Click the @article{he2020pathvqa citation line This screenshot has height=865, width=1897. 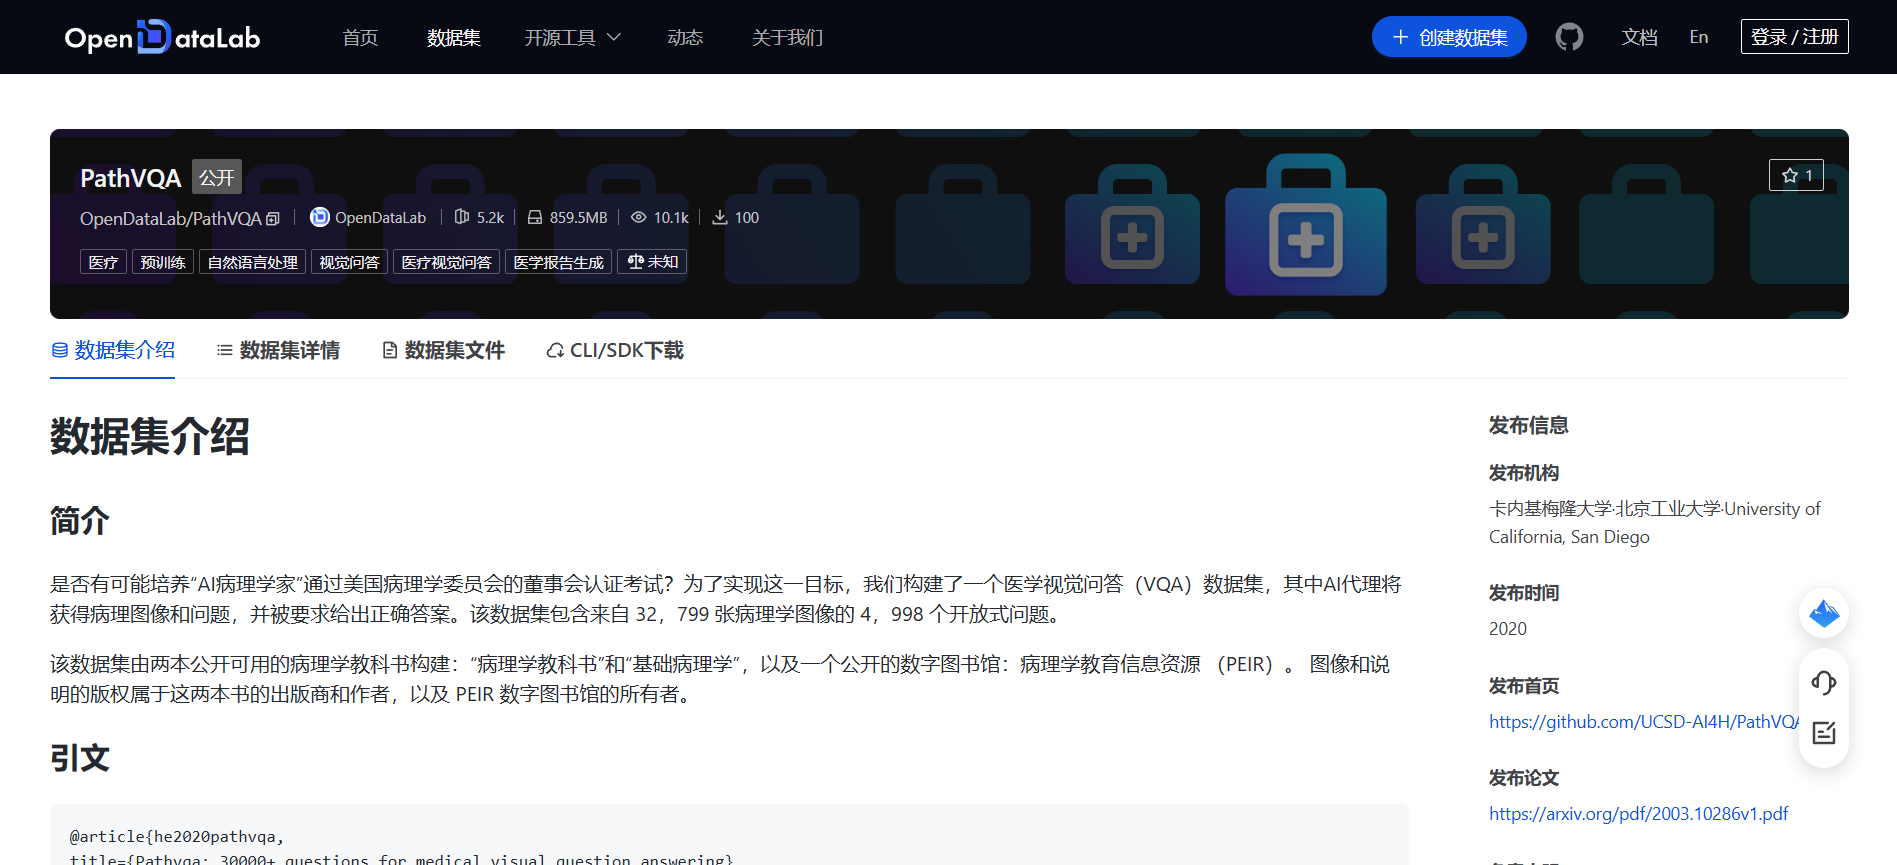[177, 836]
